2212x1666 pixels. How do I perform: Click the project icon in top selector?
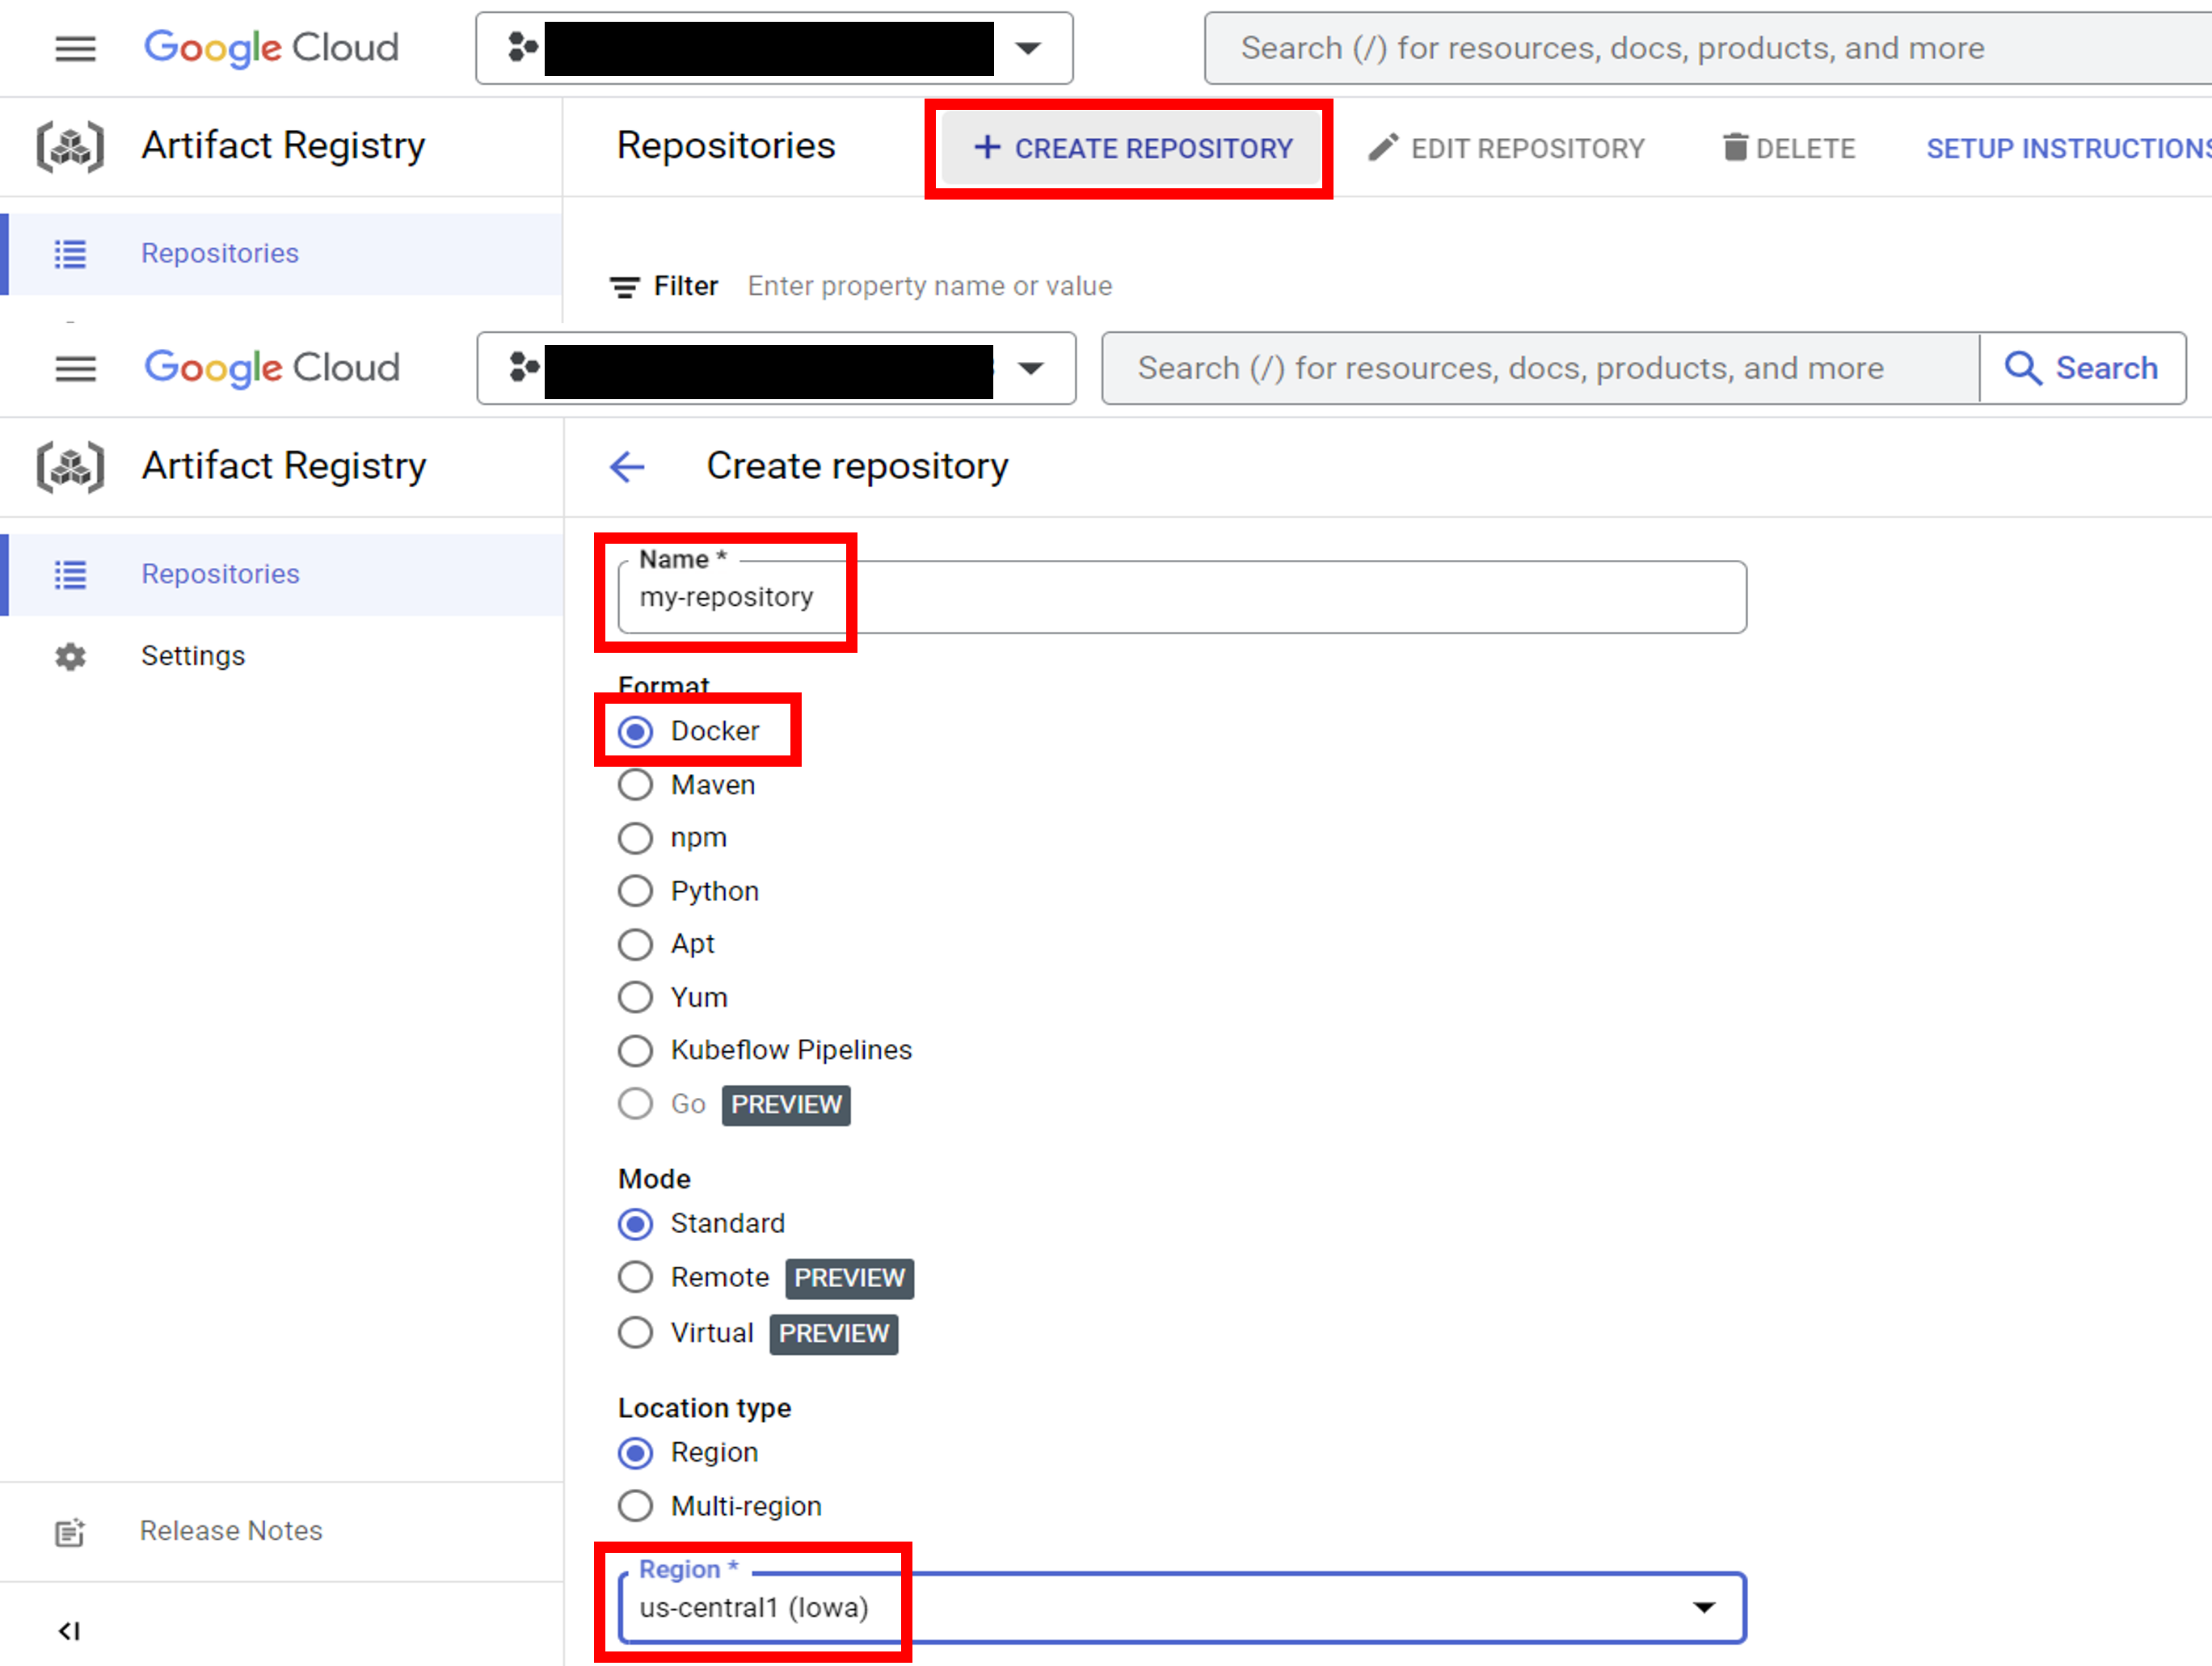click(x=523, y=47)
